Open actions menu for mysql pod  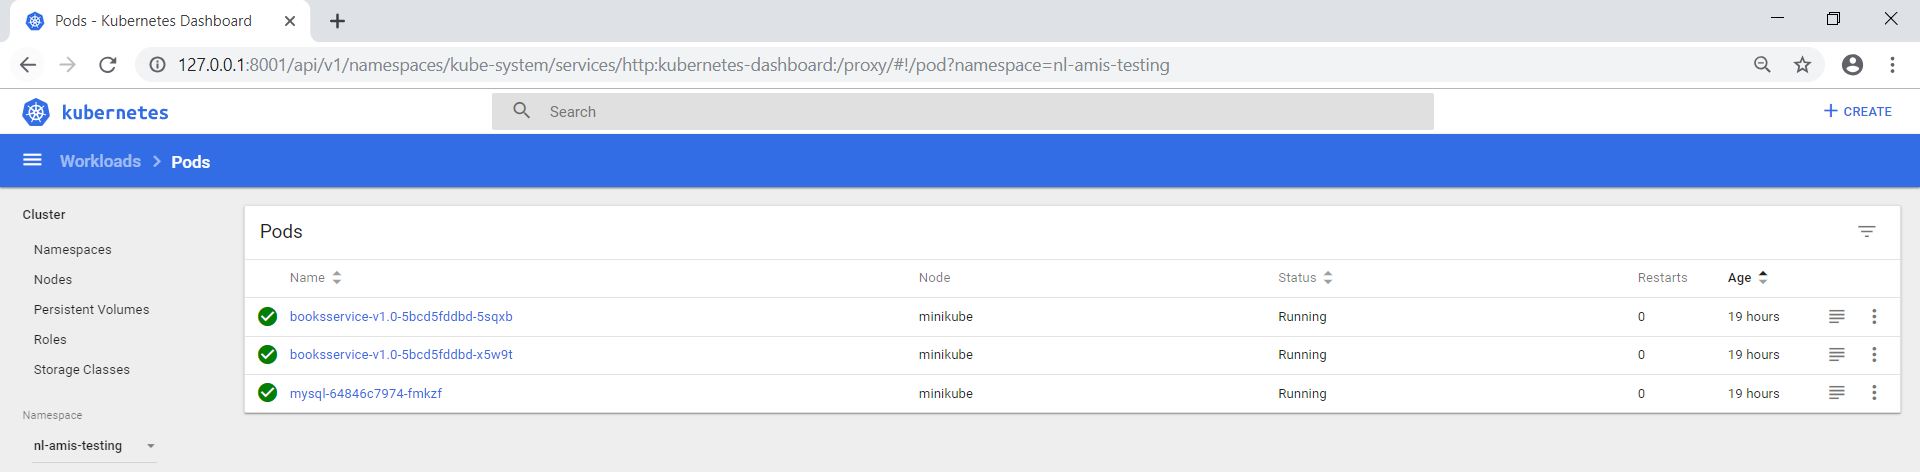tap(1874, 393)
